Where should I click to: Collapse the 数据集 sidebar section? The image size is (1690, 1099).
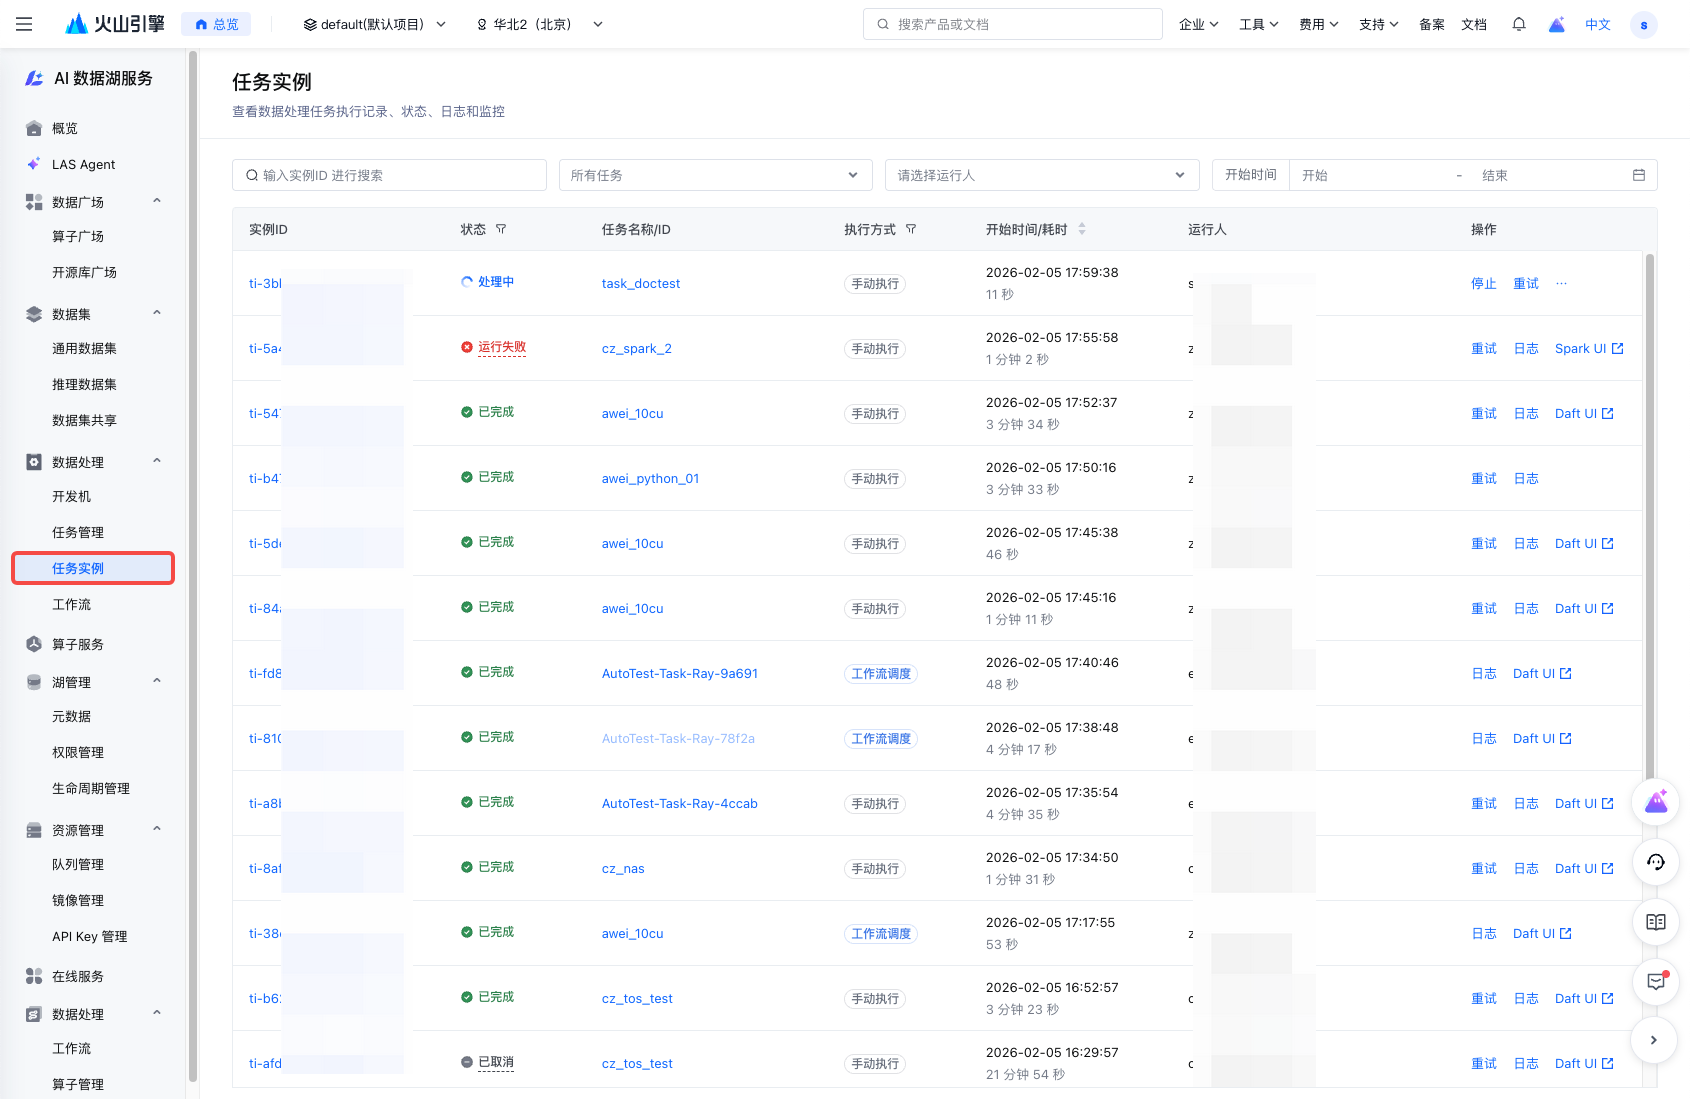[157, 313]
